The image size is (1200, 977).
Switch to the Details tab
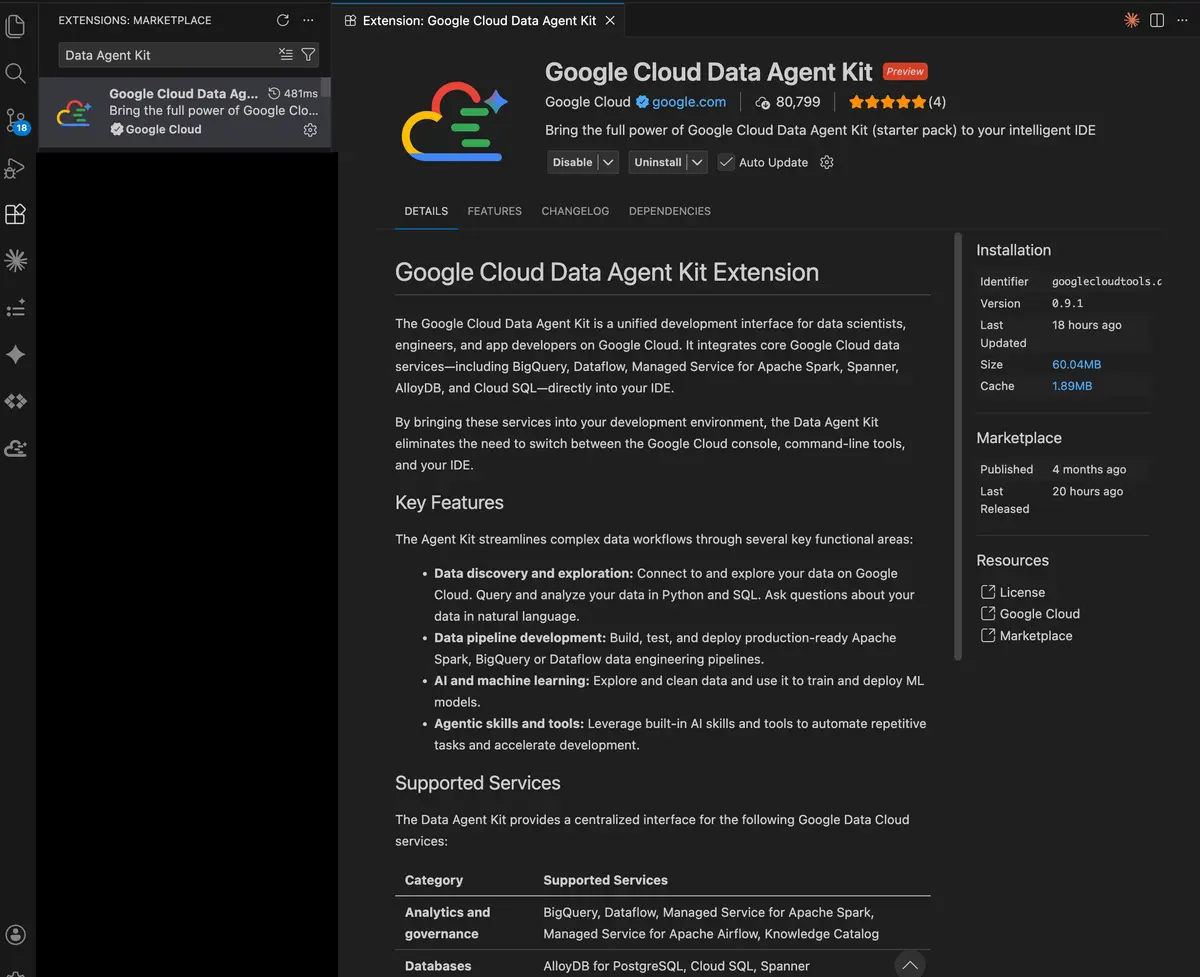(x=426, y=211)
